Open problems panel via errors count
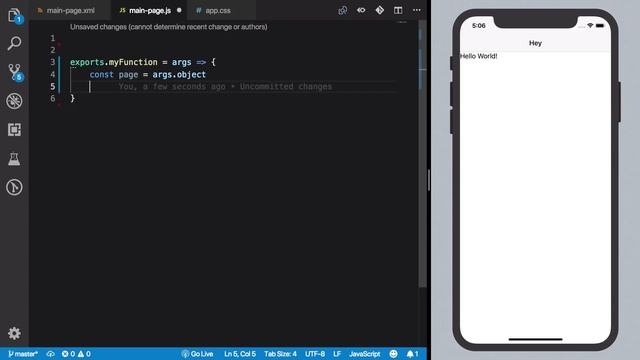This screenshot has width=640, height=360. pos(69,354)
